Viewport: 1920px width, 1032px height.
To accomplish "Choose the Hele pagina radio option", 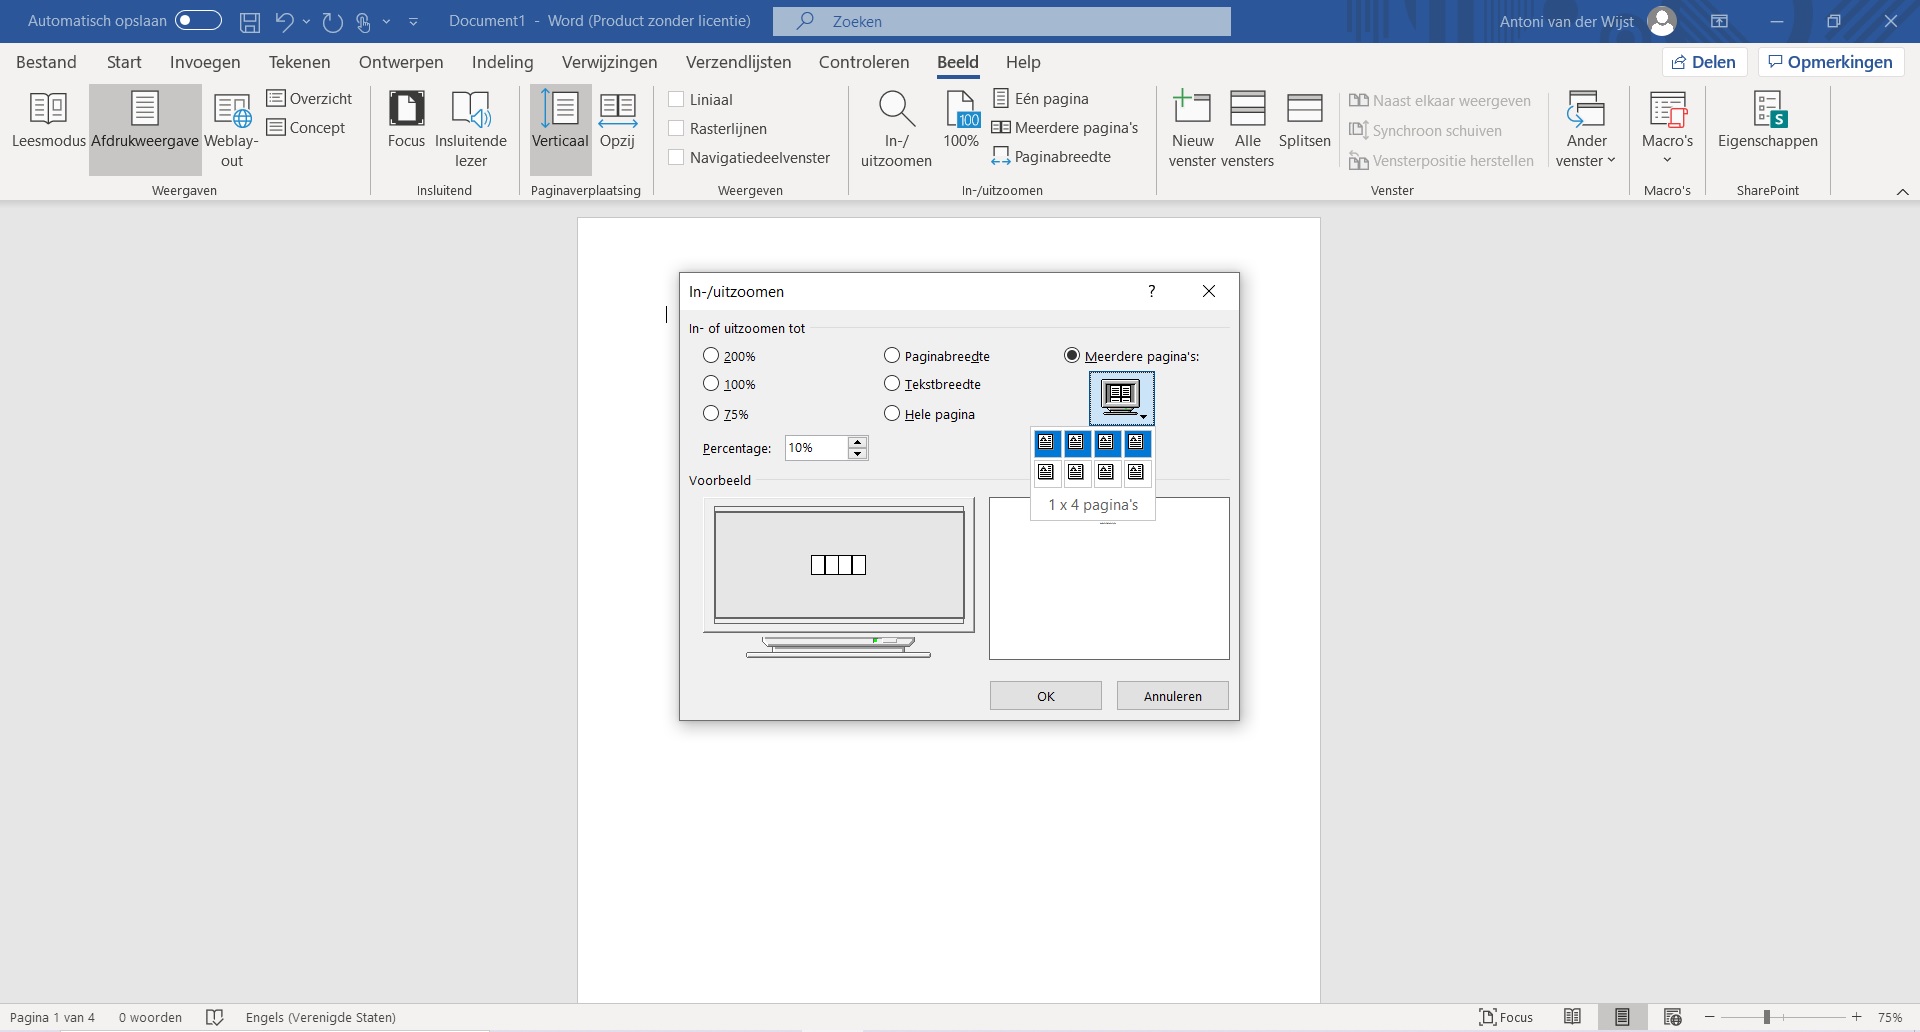I will [892, 414].
